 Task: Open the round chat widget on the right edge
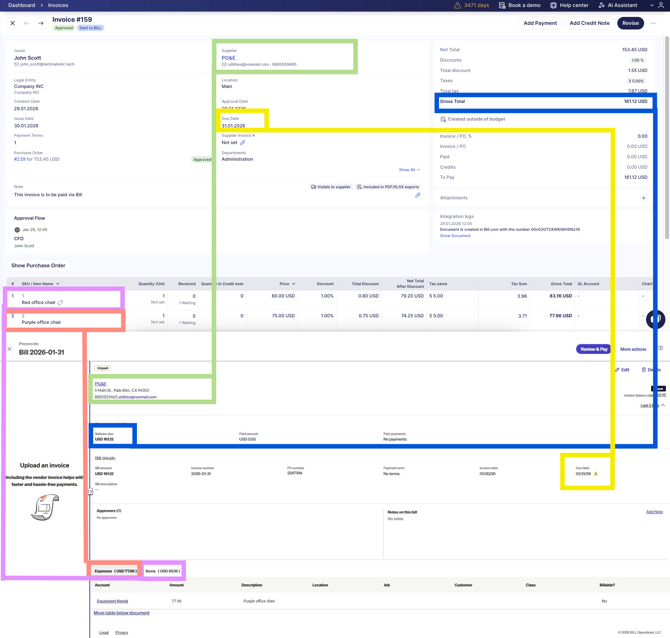point(655,319)
